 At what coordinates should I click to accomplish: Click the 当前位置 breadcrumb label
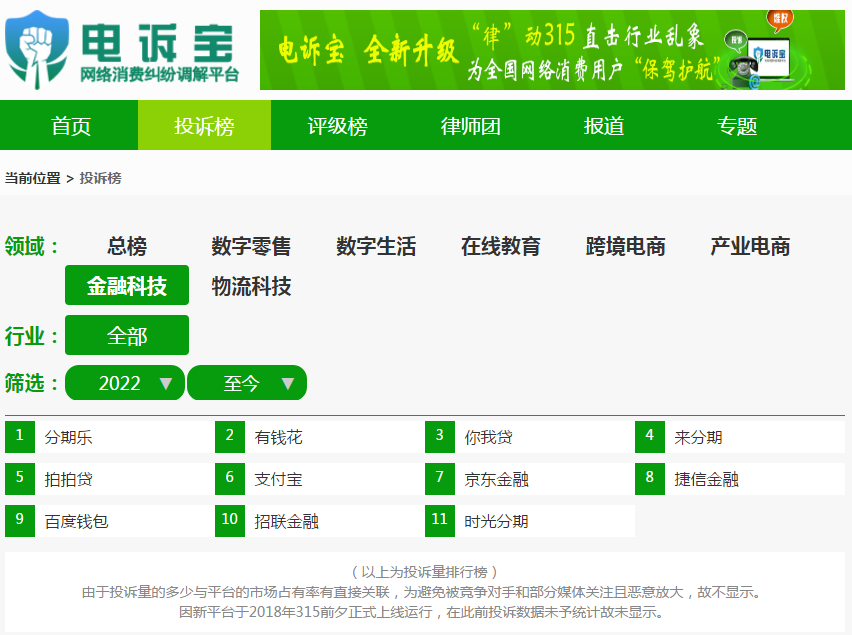click(x=33, y=178)
